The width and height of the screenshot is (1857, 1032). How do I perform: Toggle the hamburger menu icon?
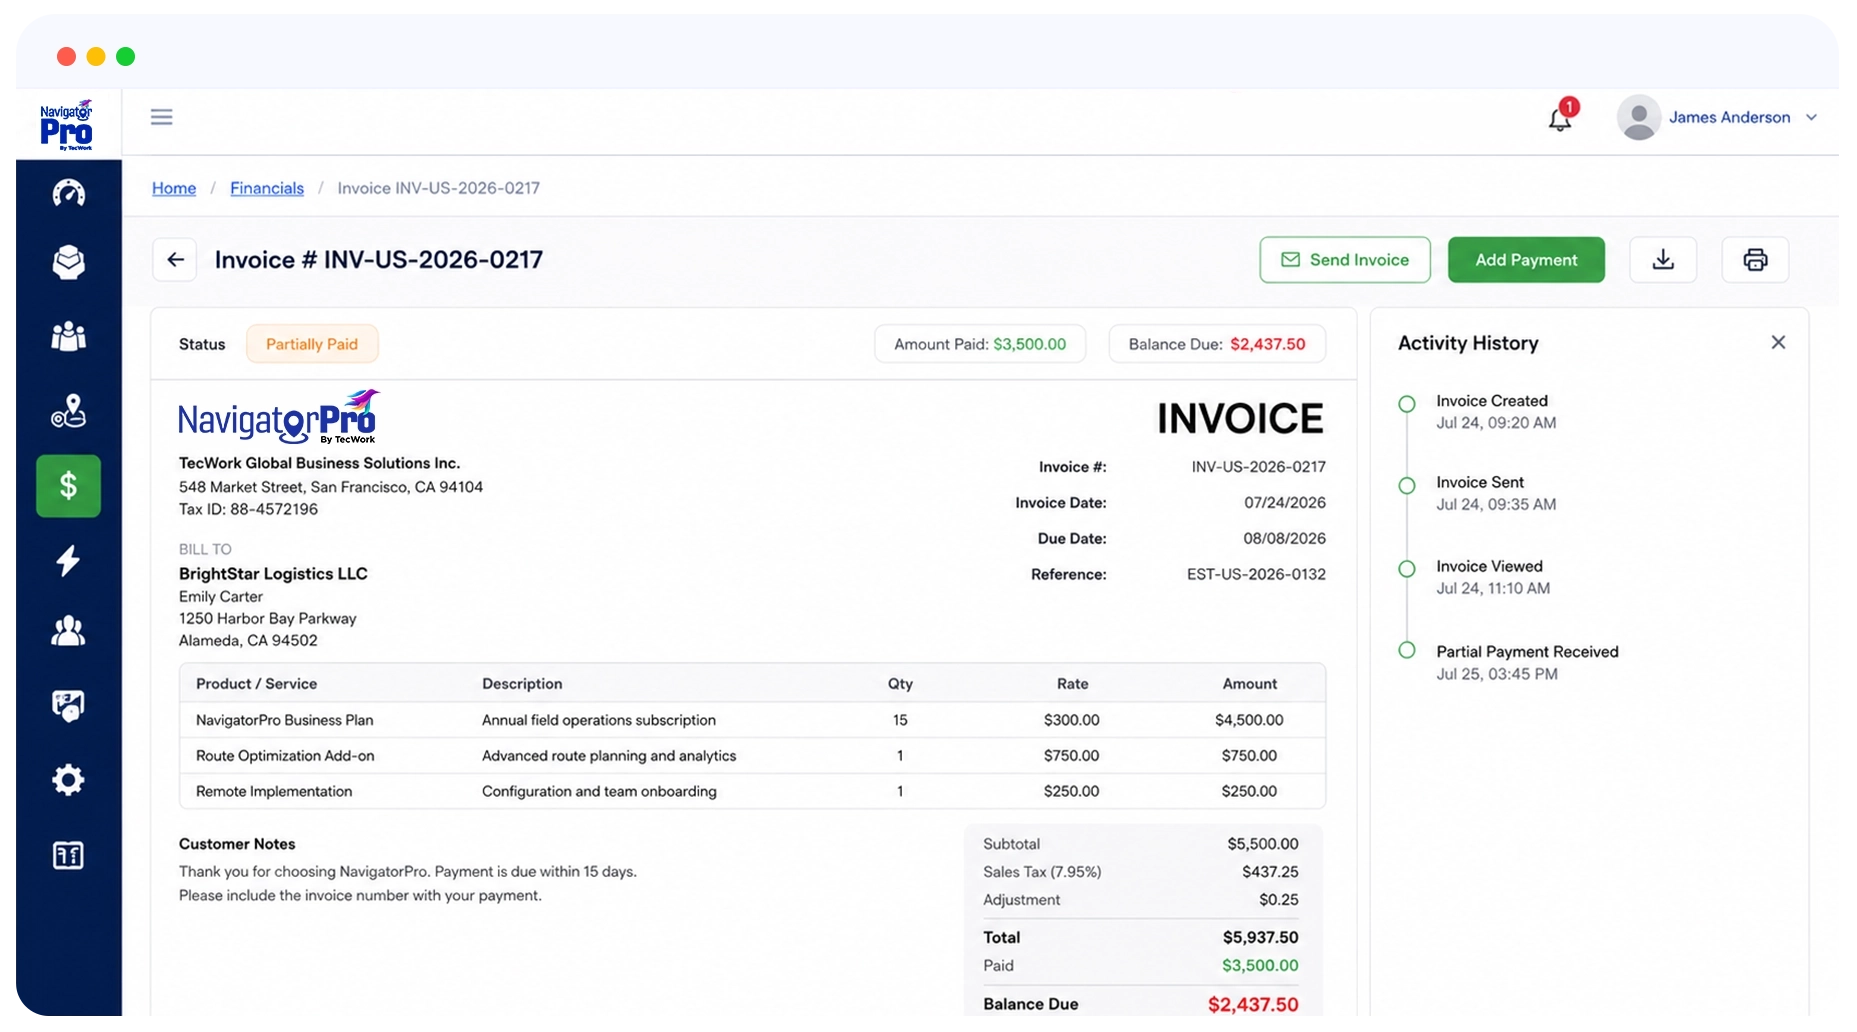tap(161, 117)
